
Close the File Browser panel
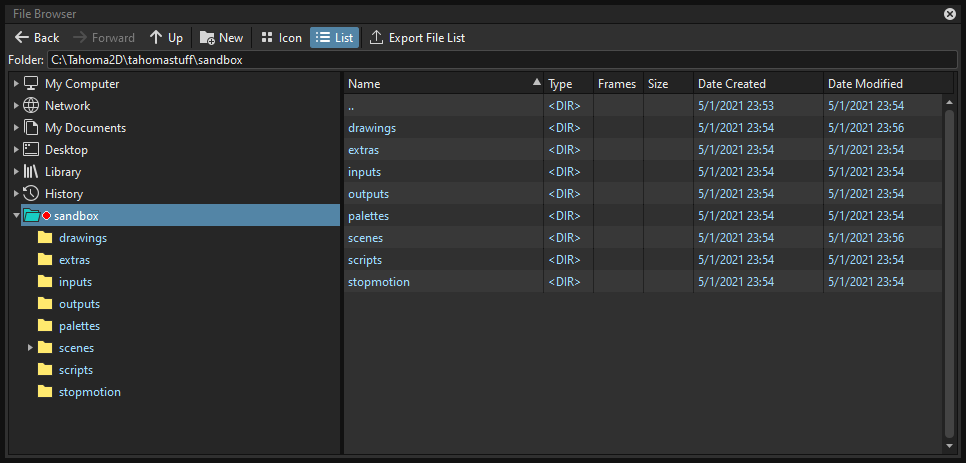tap(949, 14)
